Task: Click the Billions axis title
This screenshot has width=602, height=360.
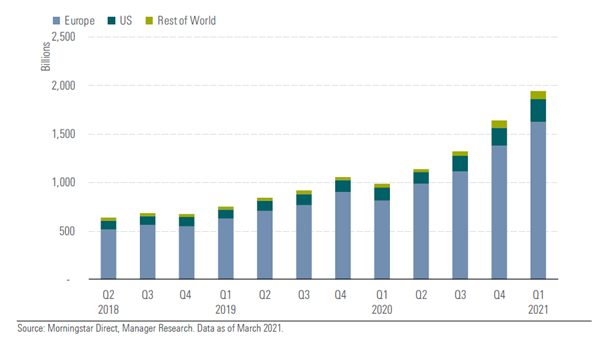Action: pyautogui.click(x=46, y=56)
